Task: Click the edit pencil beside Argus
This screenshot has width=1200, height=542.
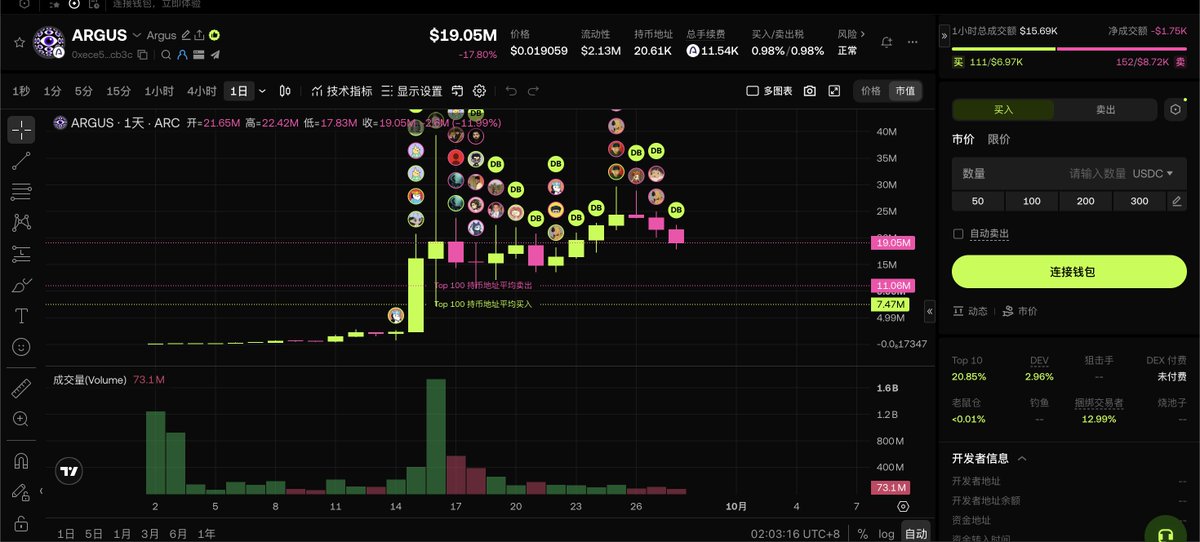Action: tap(186, 36)
